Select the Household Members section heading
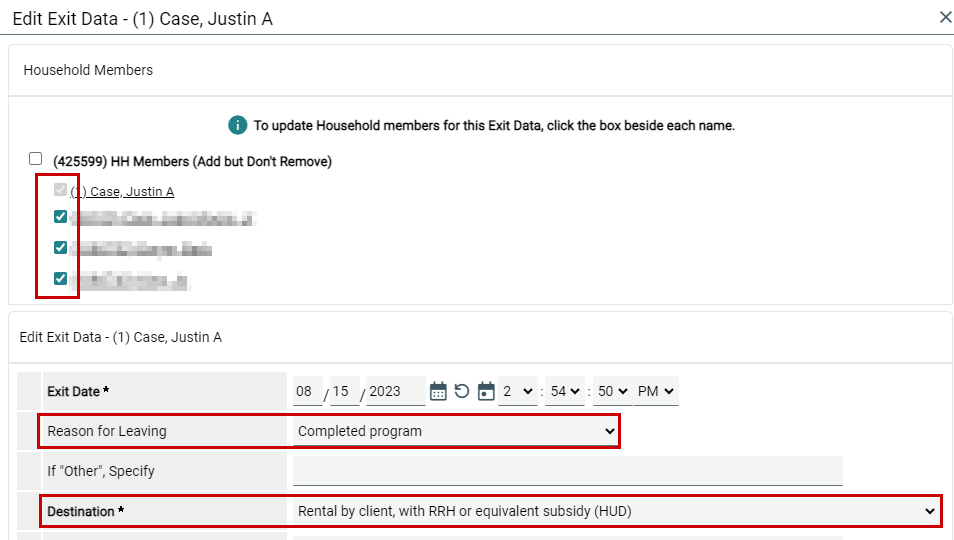The width and height of the screenshot is (954, 540). pos(88,71)
